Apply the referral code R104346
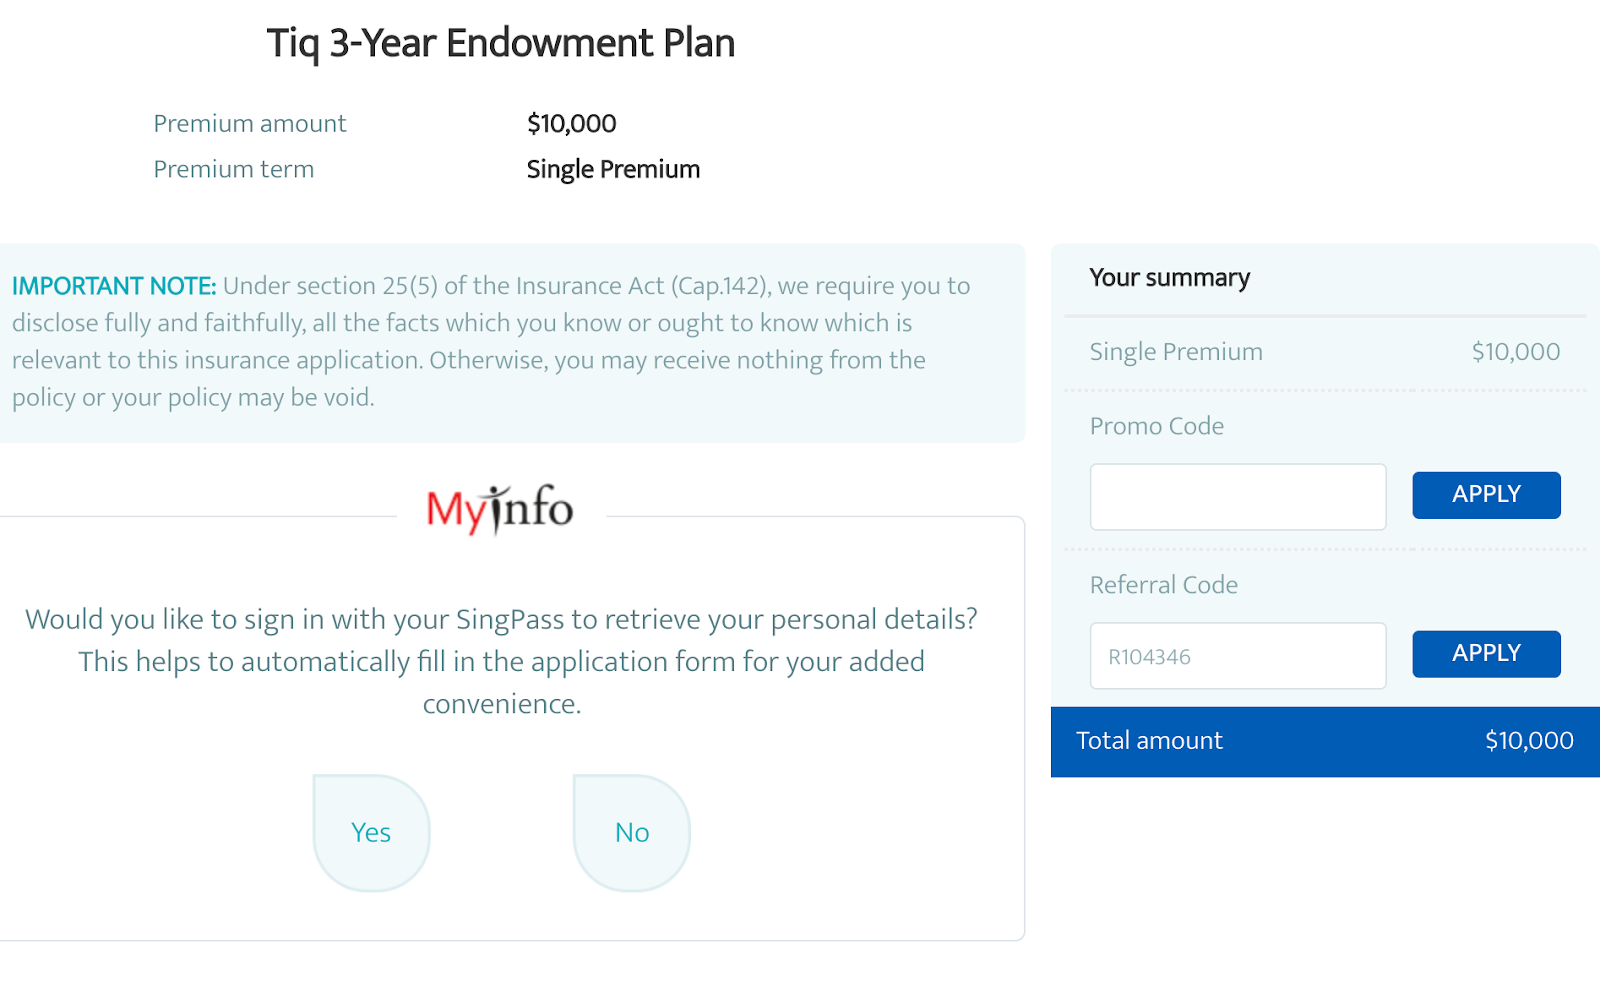The image size is (1600, 999). click(x=1486, y=654)
